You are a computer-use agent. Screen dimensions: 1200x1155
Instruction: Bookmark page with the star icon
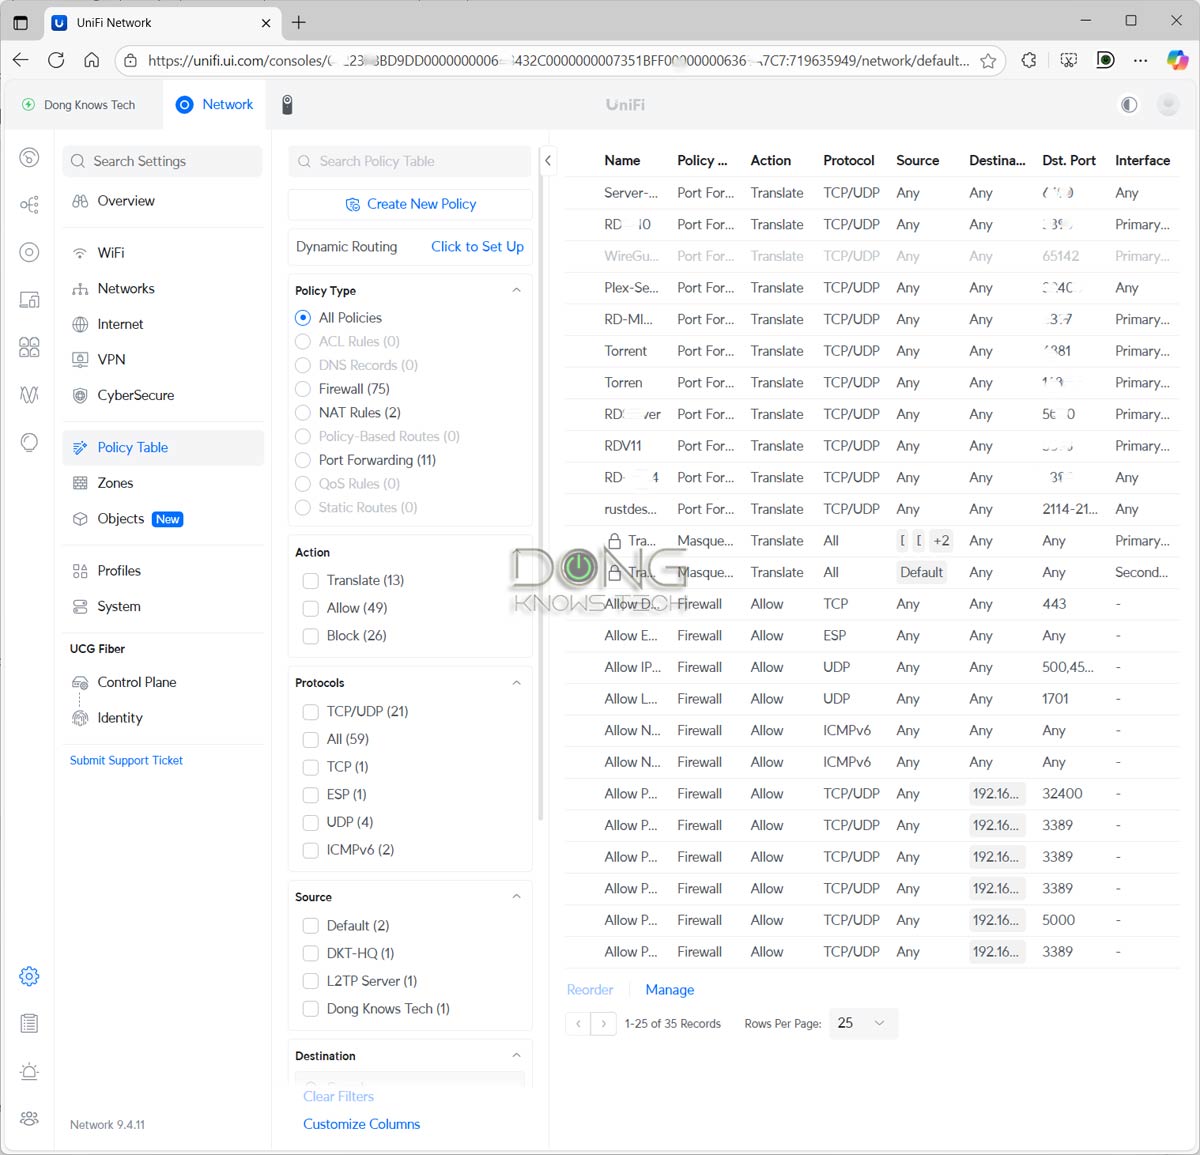click(988, 61)
